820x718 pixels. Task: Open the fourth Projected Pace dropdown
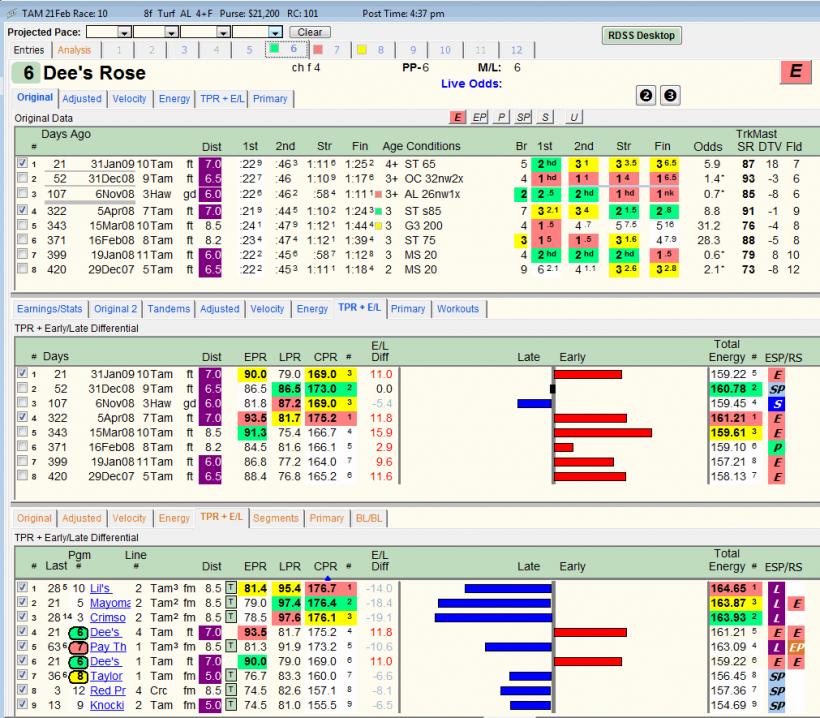tap(276, 32)
